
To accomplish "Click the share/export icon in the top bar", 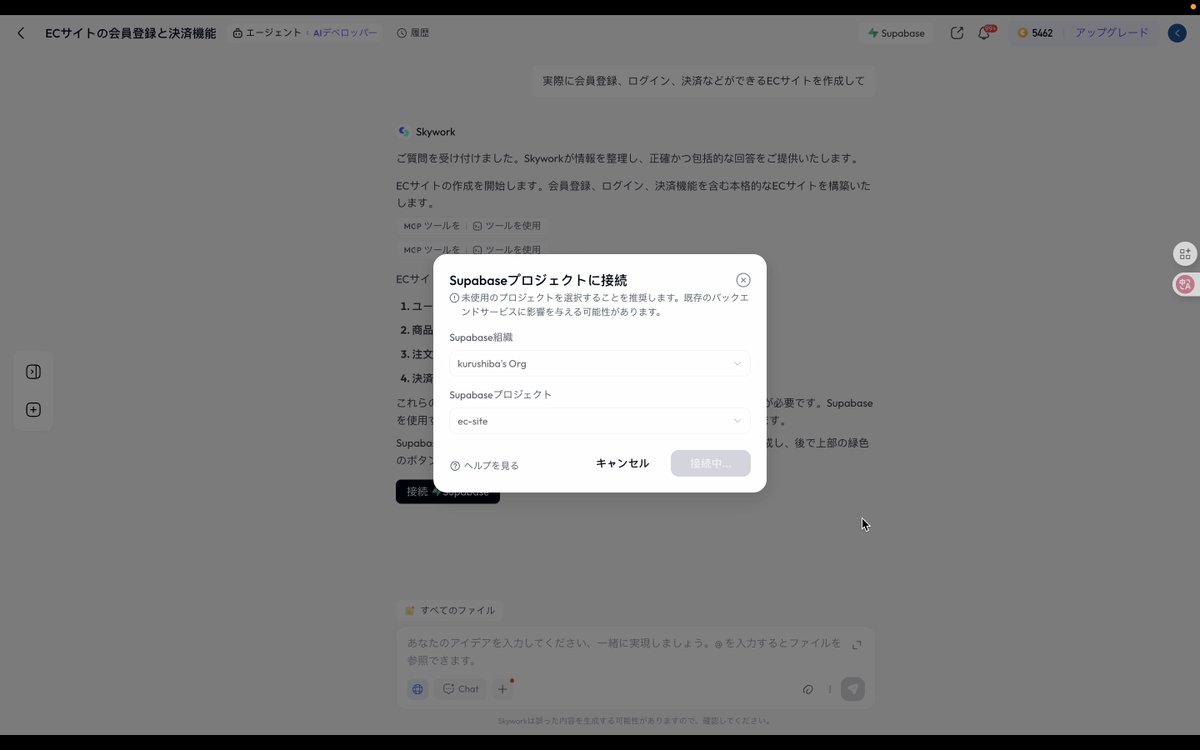I will pyautogui.click(x=956, y=32).
